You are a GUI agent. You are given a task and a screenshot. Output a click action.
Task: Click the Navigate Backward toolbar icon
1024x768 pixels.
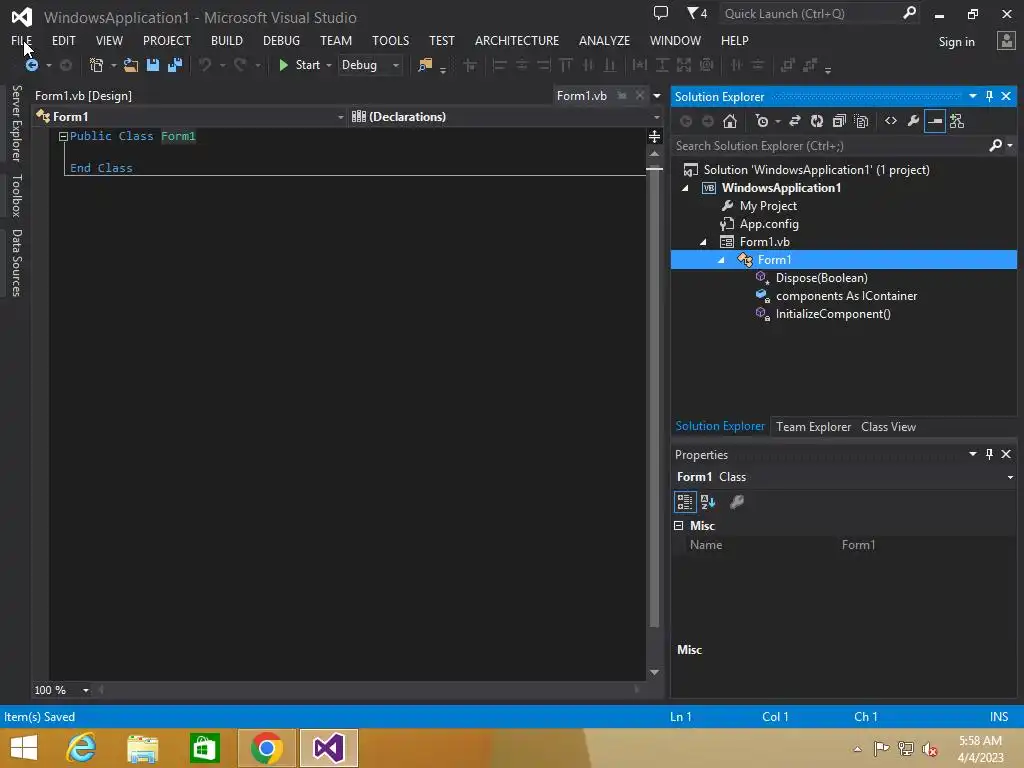(31, 65)
